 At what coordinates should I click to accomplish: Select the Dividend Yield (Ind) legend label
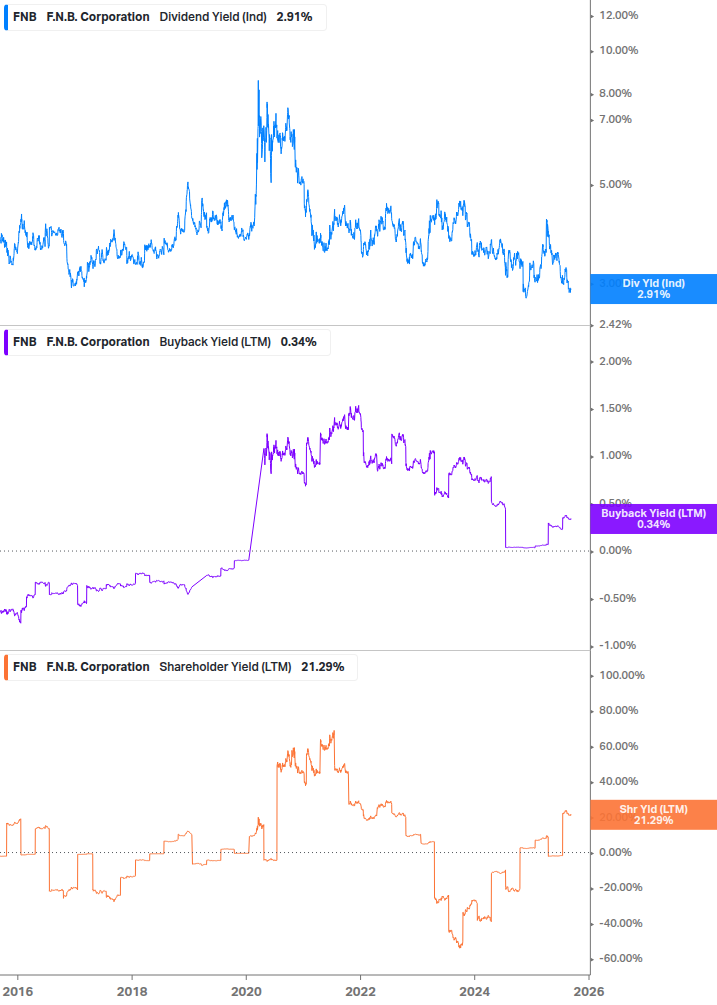[213, 17]
